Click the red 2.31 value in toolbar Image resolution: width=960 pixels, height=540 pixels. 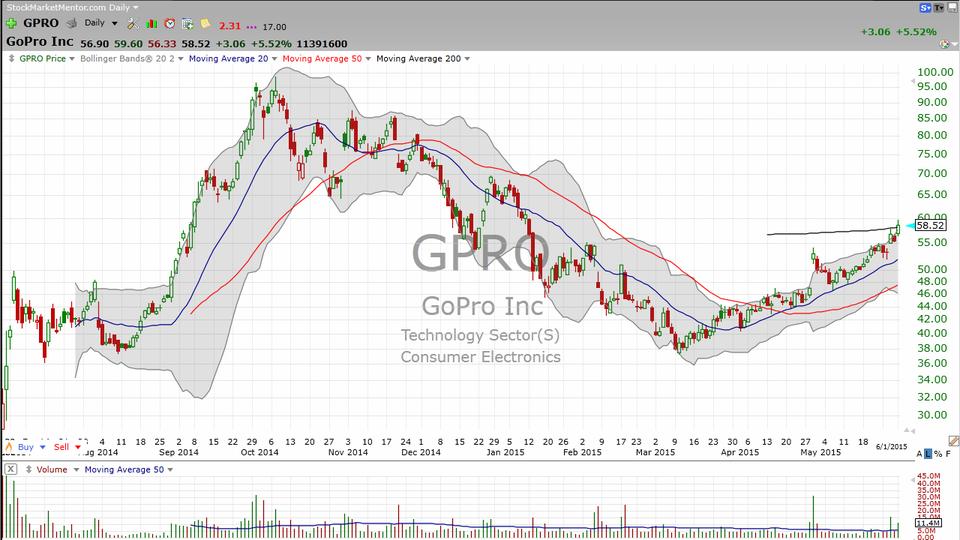pos(230,26)
